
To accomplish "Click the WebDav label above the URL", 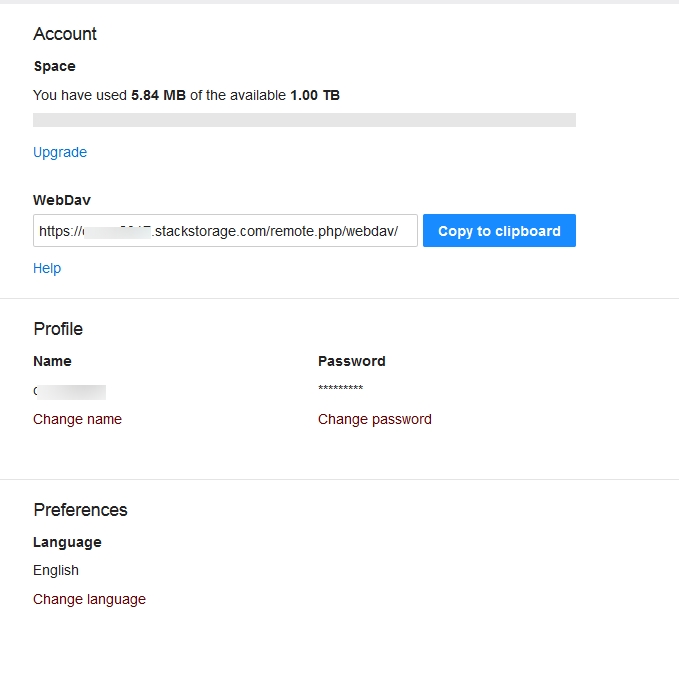I will point(62,200).
